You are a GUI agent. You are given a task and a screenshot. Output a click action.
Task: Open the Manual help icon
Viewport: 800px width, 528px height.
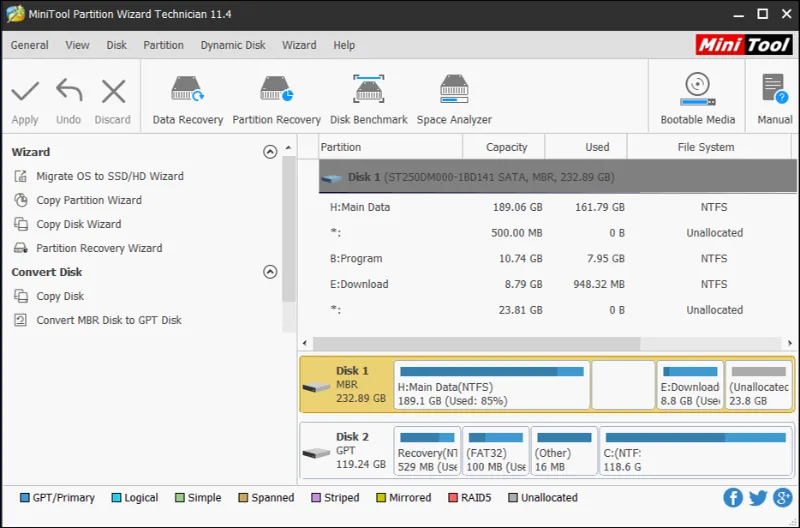point(775,89)
